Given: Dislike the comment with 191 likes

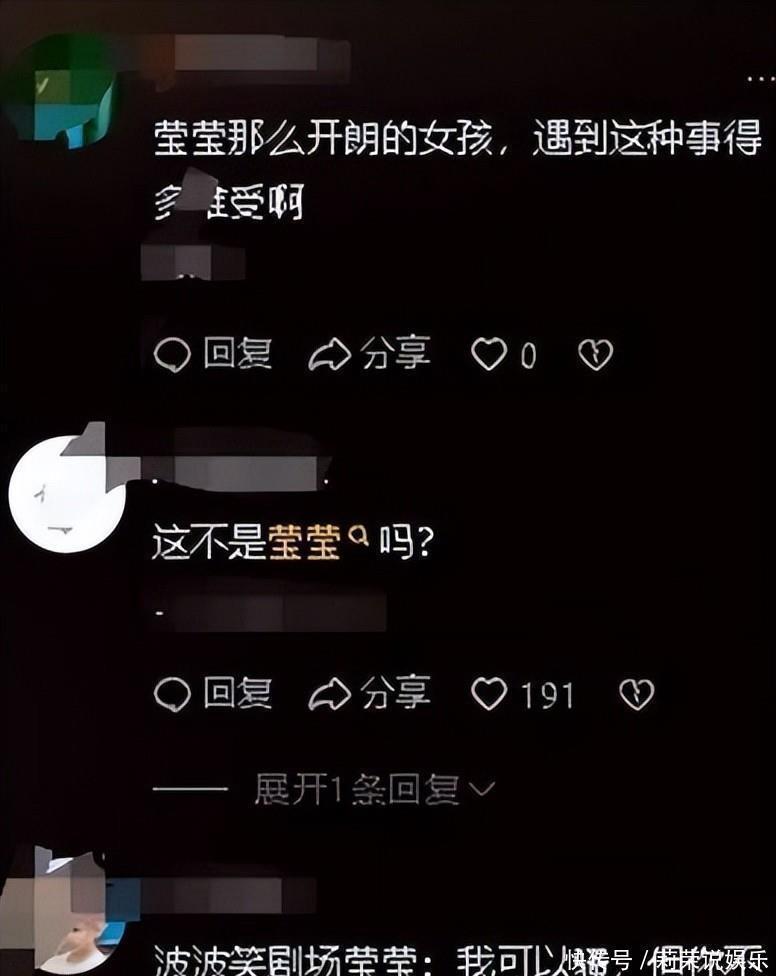Looking at the screenshot, I should 637,694.
